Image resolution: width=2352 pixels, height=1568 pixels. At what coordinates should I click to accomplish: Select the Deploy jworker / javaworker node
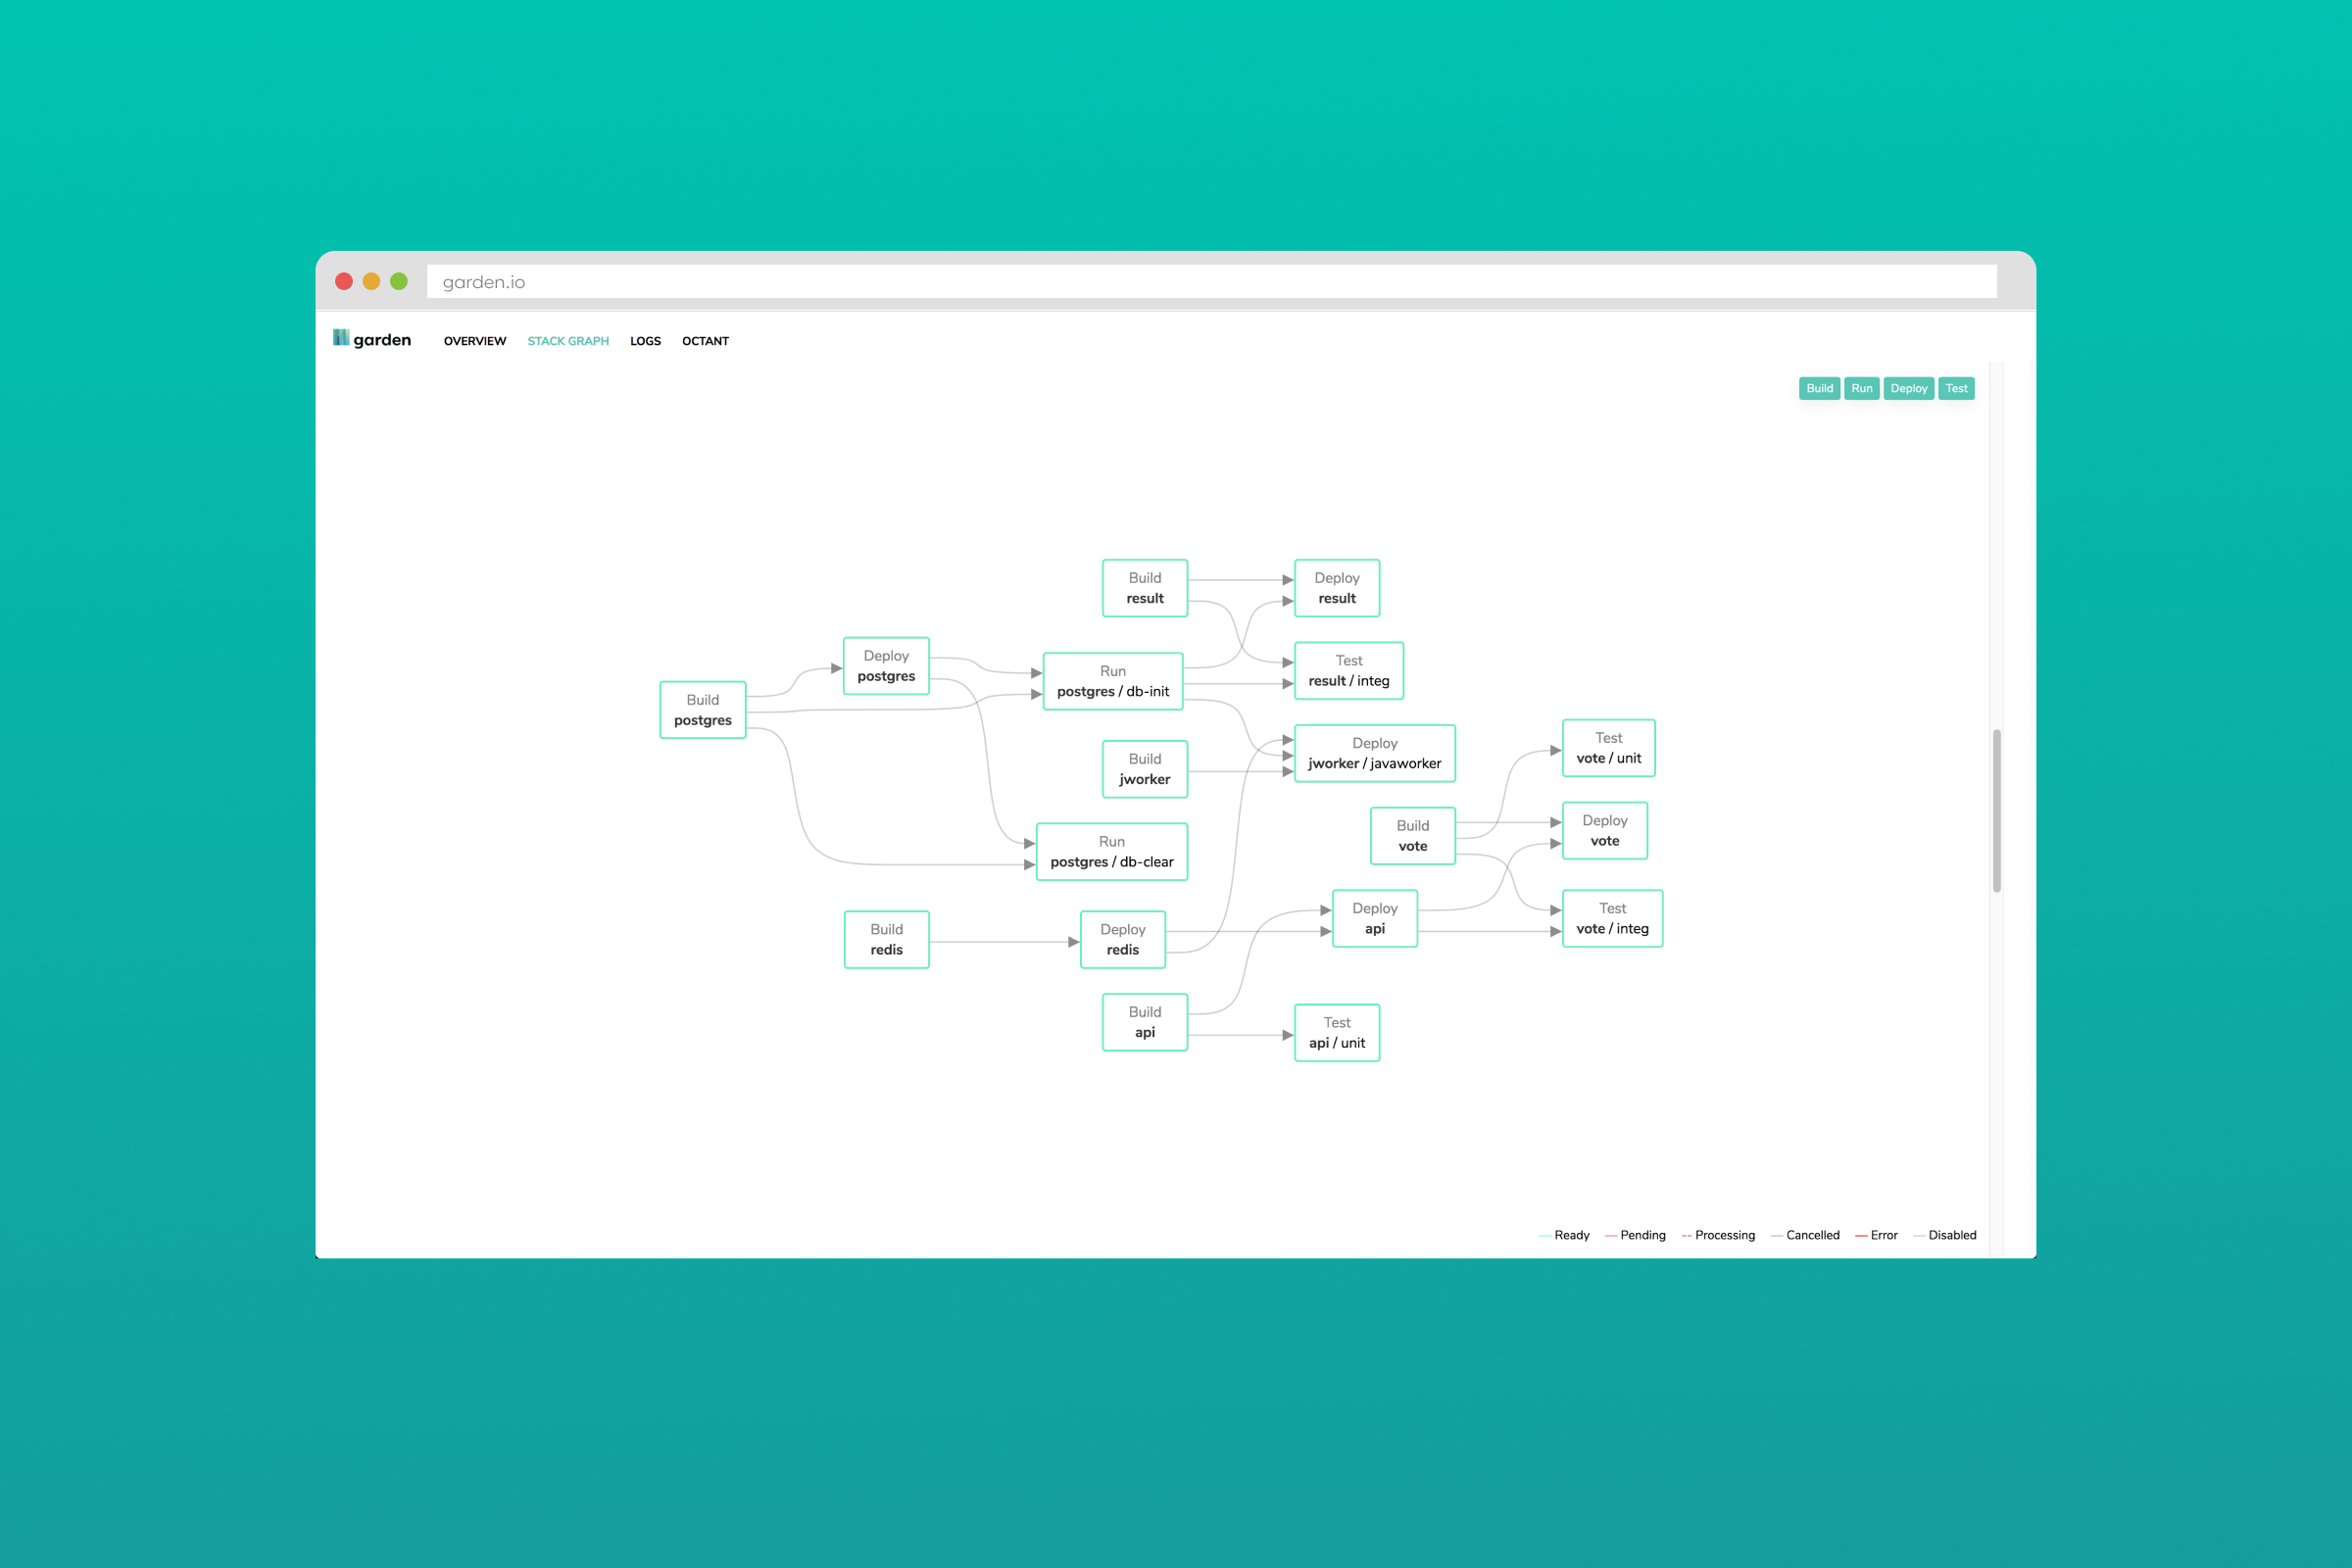tap(1374, 753)
